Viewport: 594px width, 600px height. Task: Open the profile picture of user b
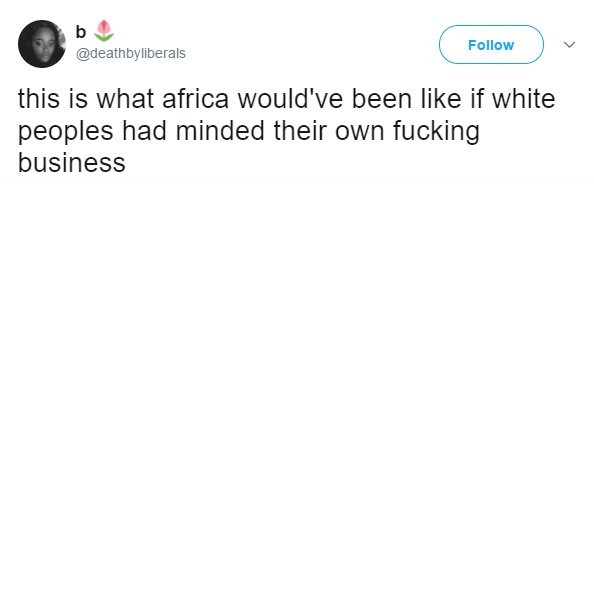[42, 44]
